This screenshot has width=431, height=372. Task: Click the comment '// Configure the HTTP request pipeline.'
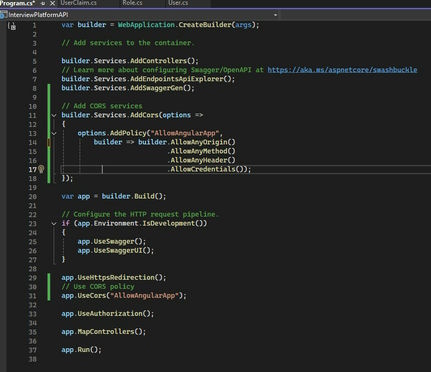pyautogui.click(x=139, y=214)
